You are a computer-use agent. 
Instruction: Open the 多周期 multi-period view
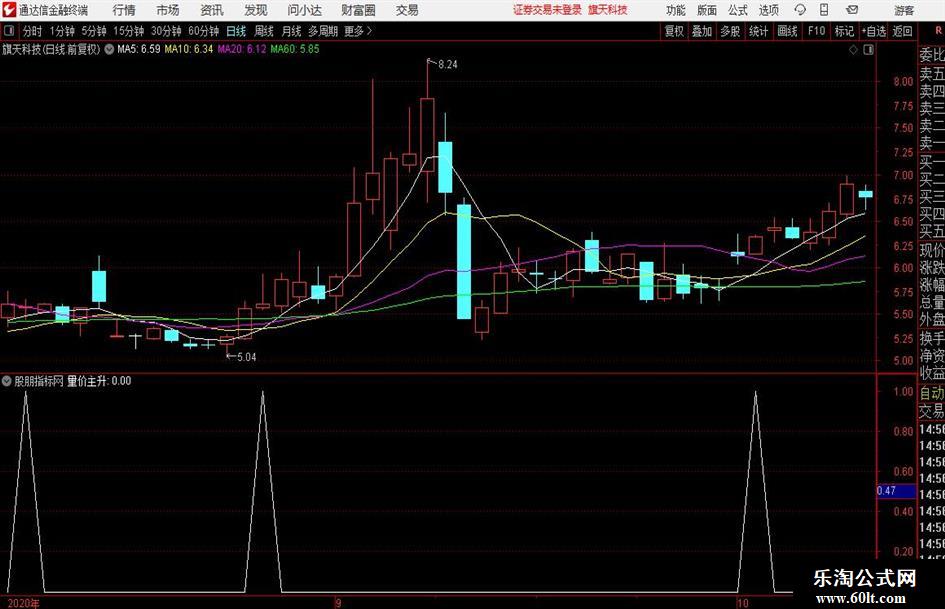pos(323,31)
